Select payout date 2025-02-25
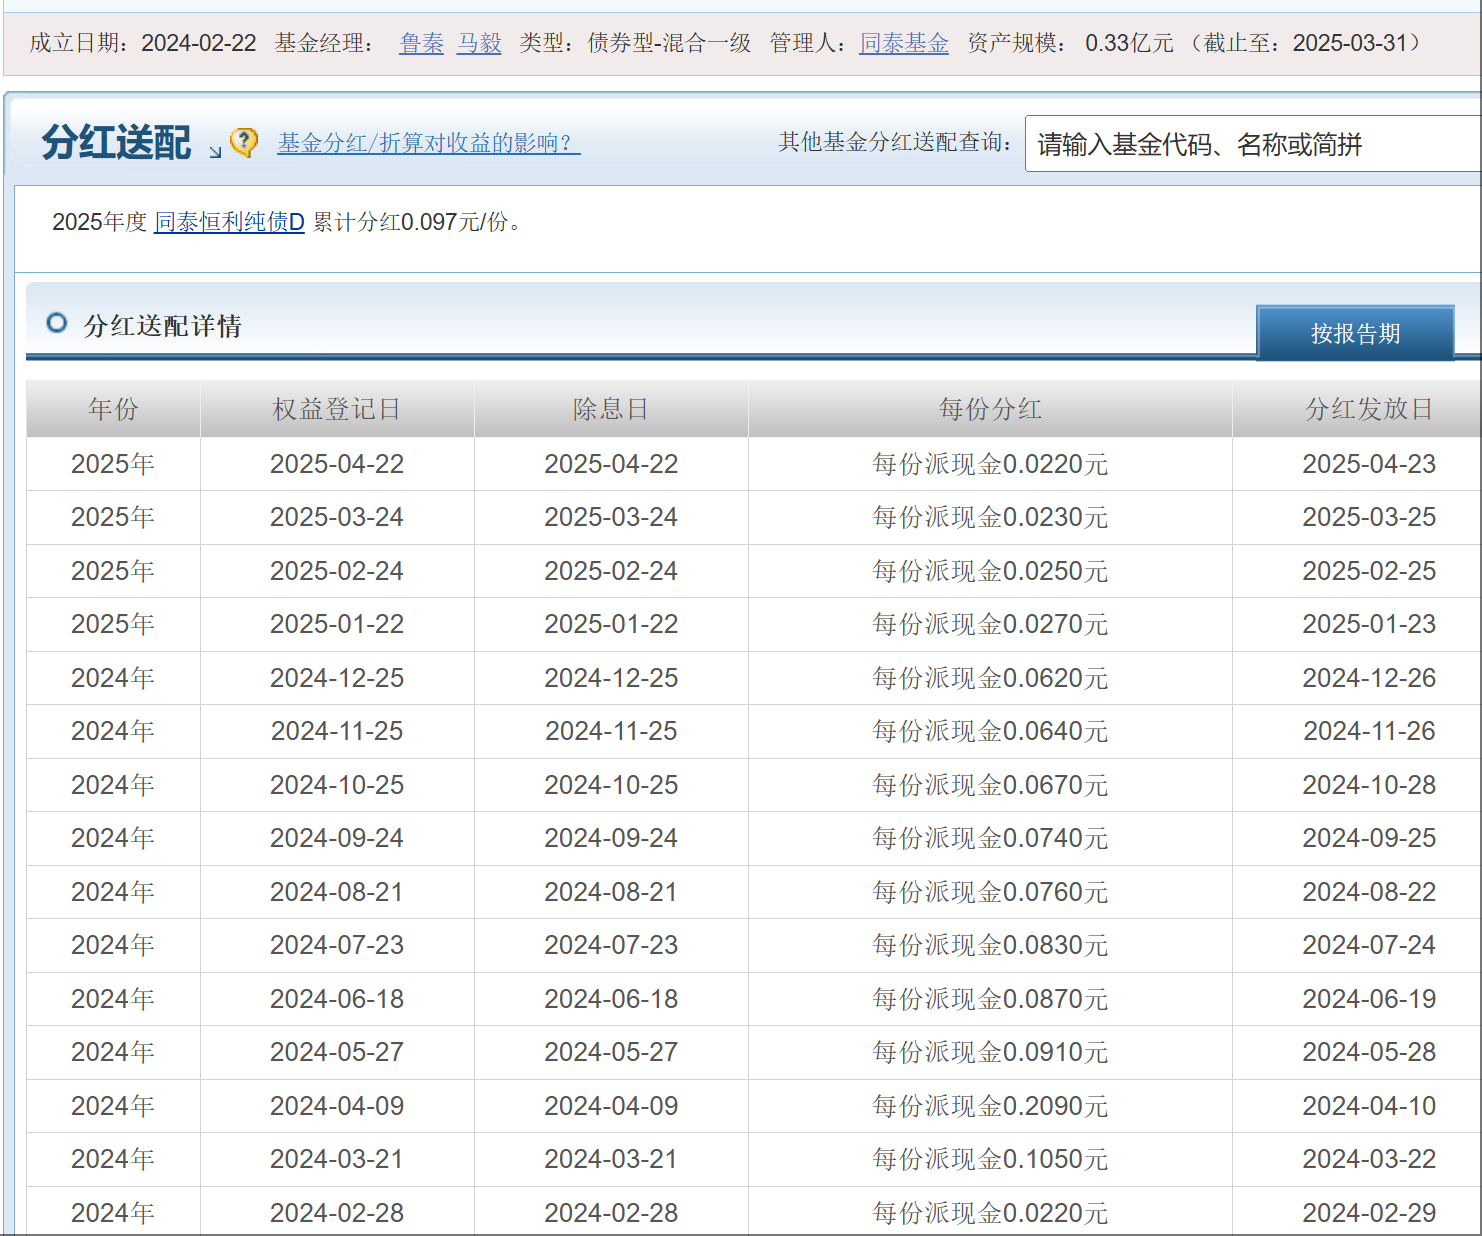The width and height of the screenshot is (1482, 1236). [1369, 571]
